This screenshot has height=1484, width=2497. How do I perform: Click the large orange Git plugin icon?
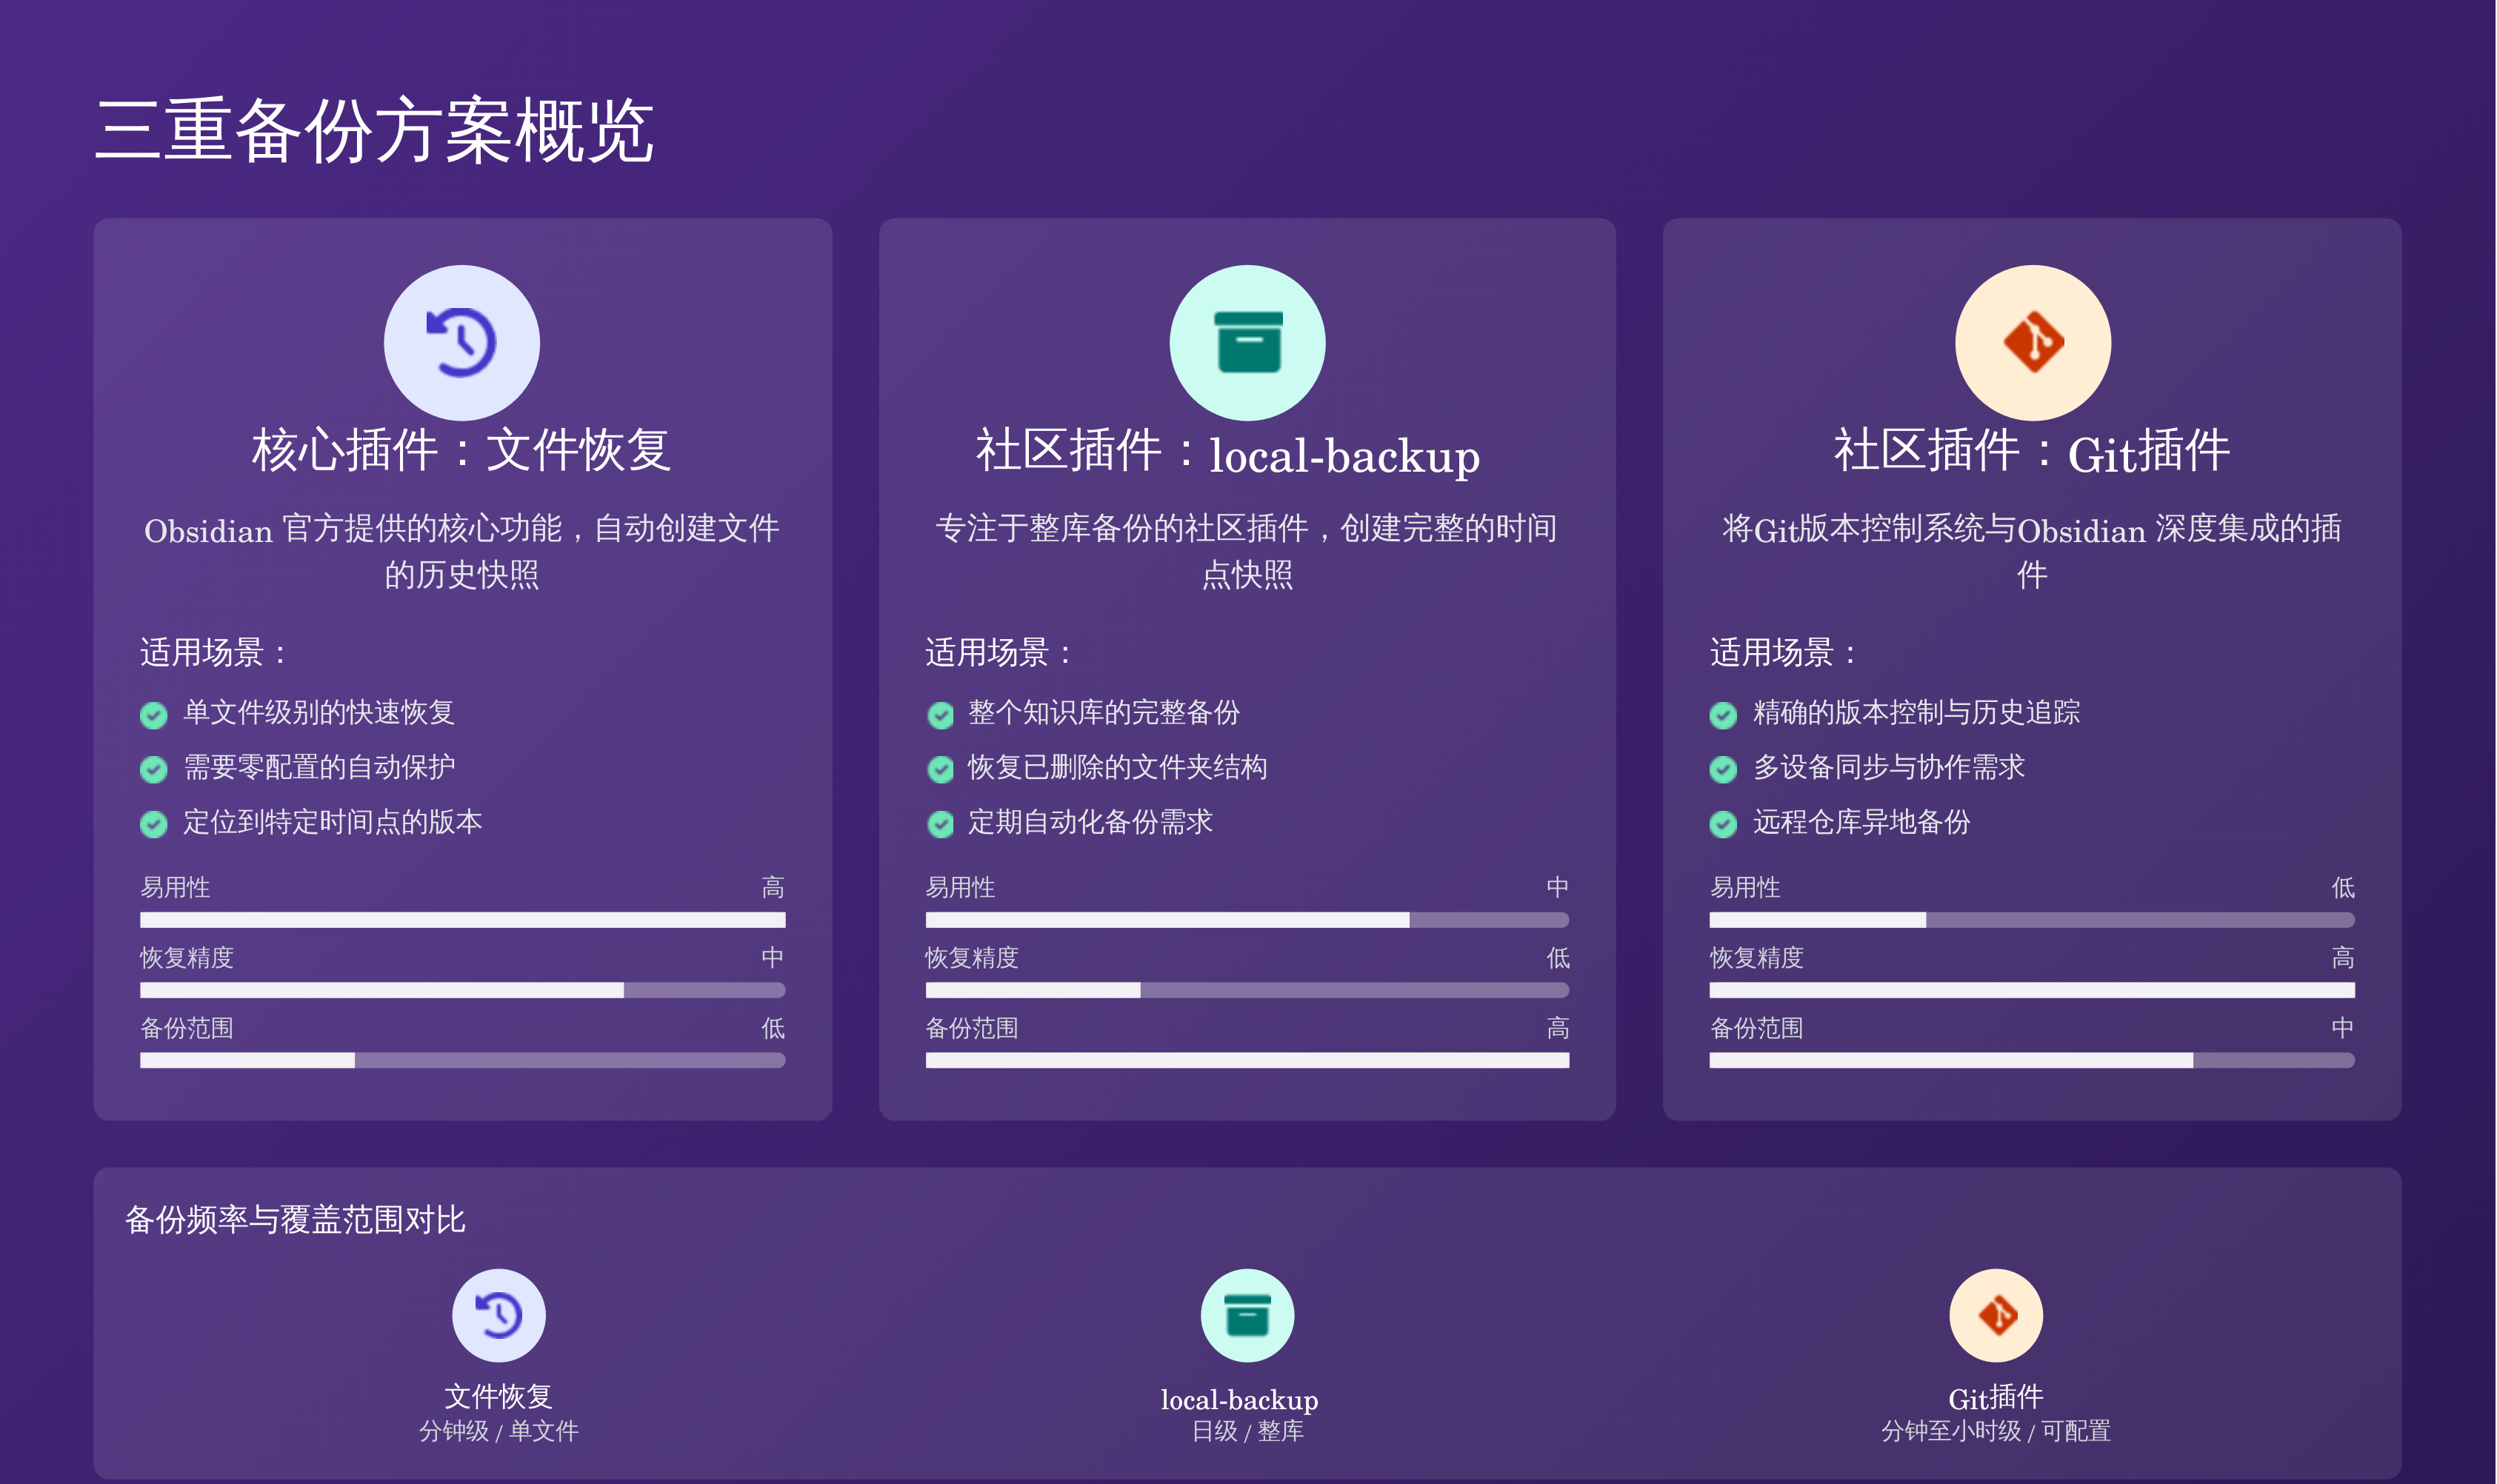tap(2032, 342)
